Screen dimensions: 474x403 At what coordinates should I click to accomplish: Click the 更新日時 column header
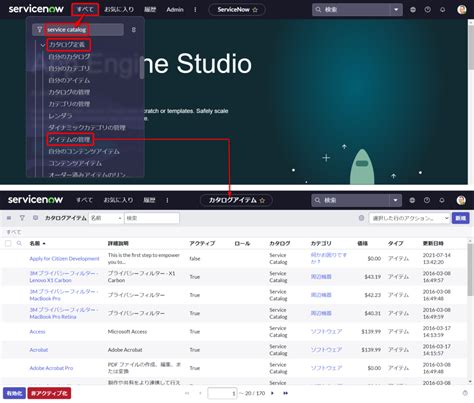coord(433,243)
